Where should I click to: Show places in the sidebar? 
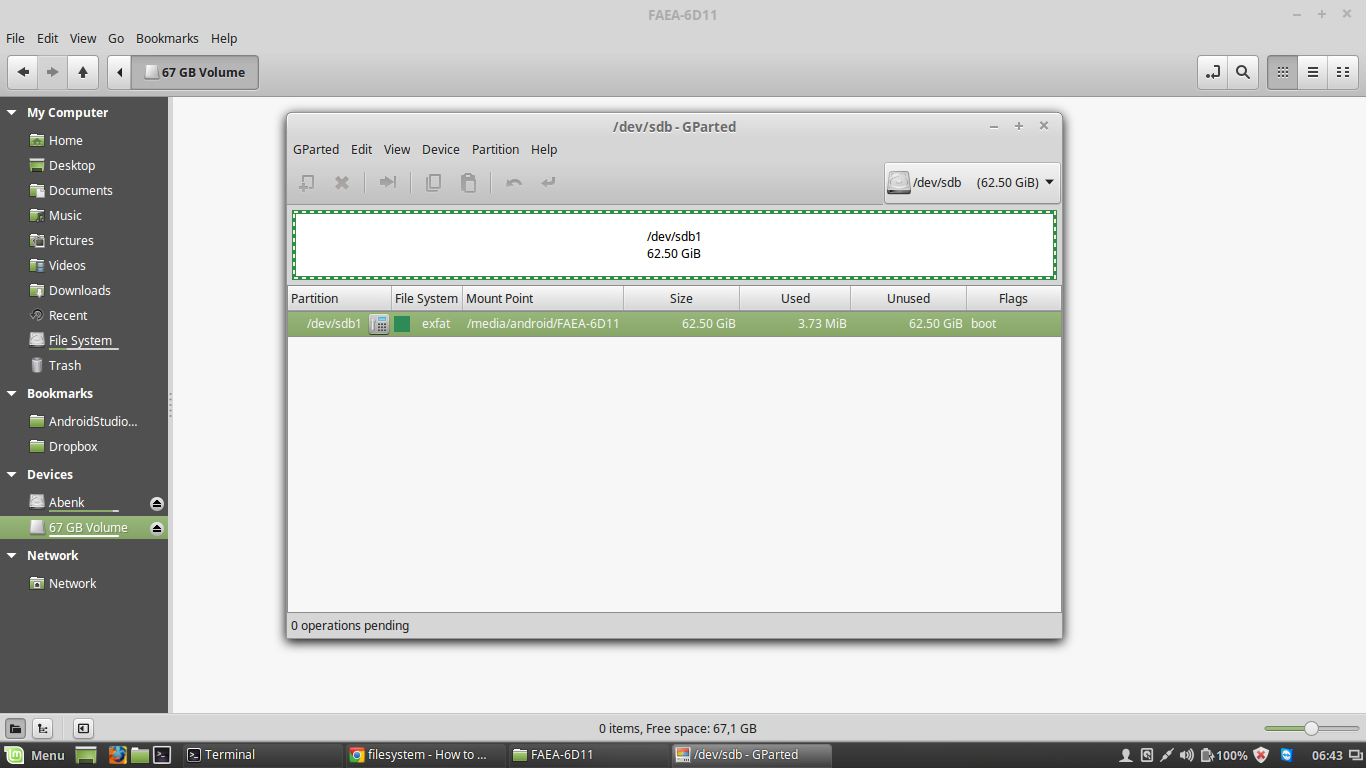pos(16,729)
